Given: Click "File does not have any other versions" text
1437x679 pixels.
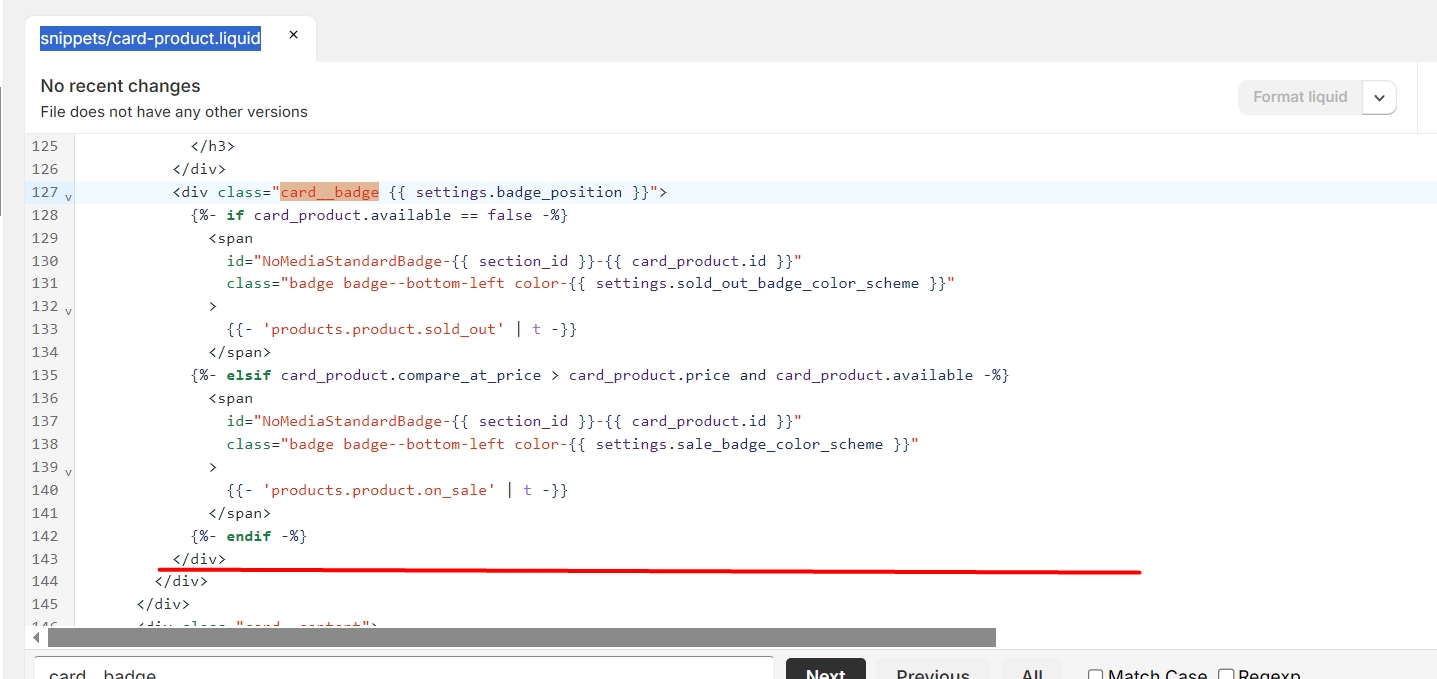Looking at the screenshot, I should [x=174, y=112].
